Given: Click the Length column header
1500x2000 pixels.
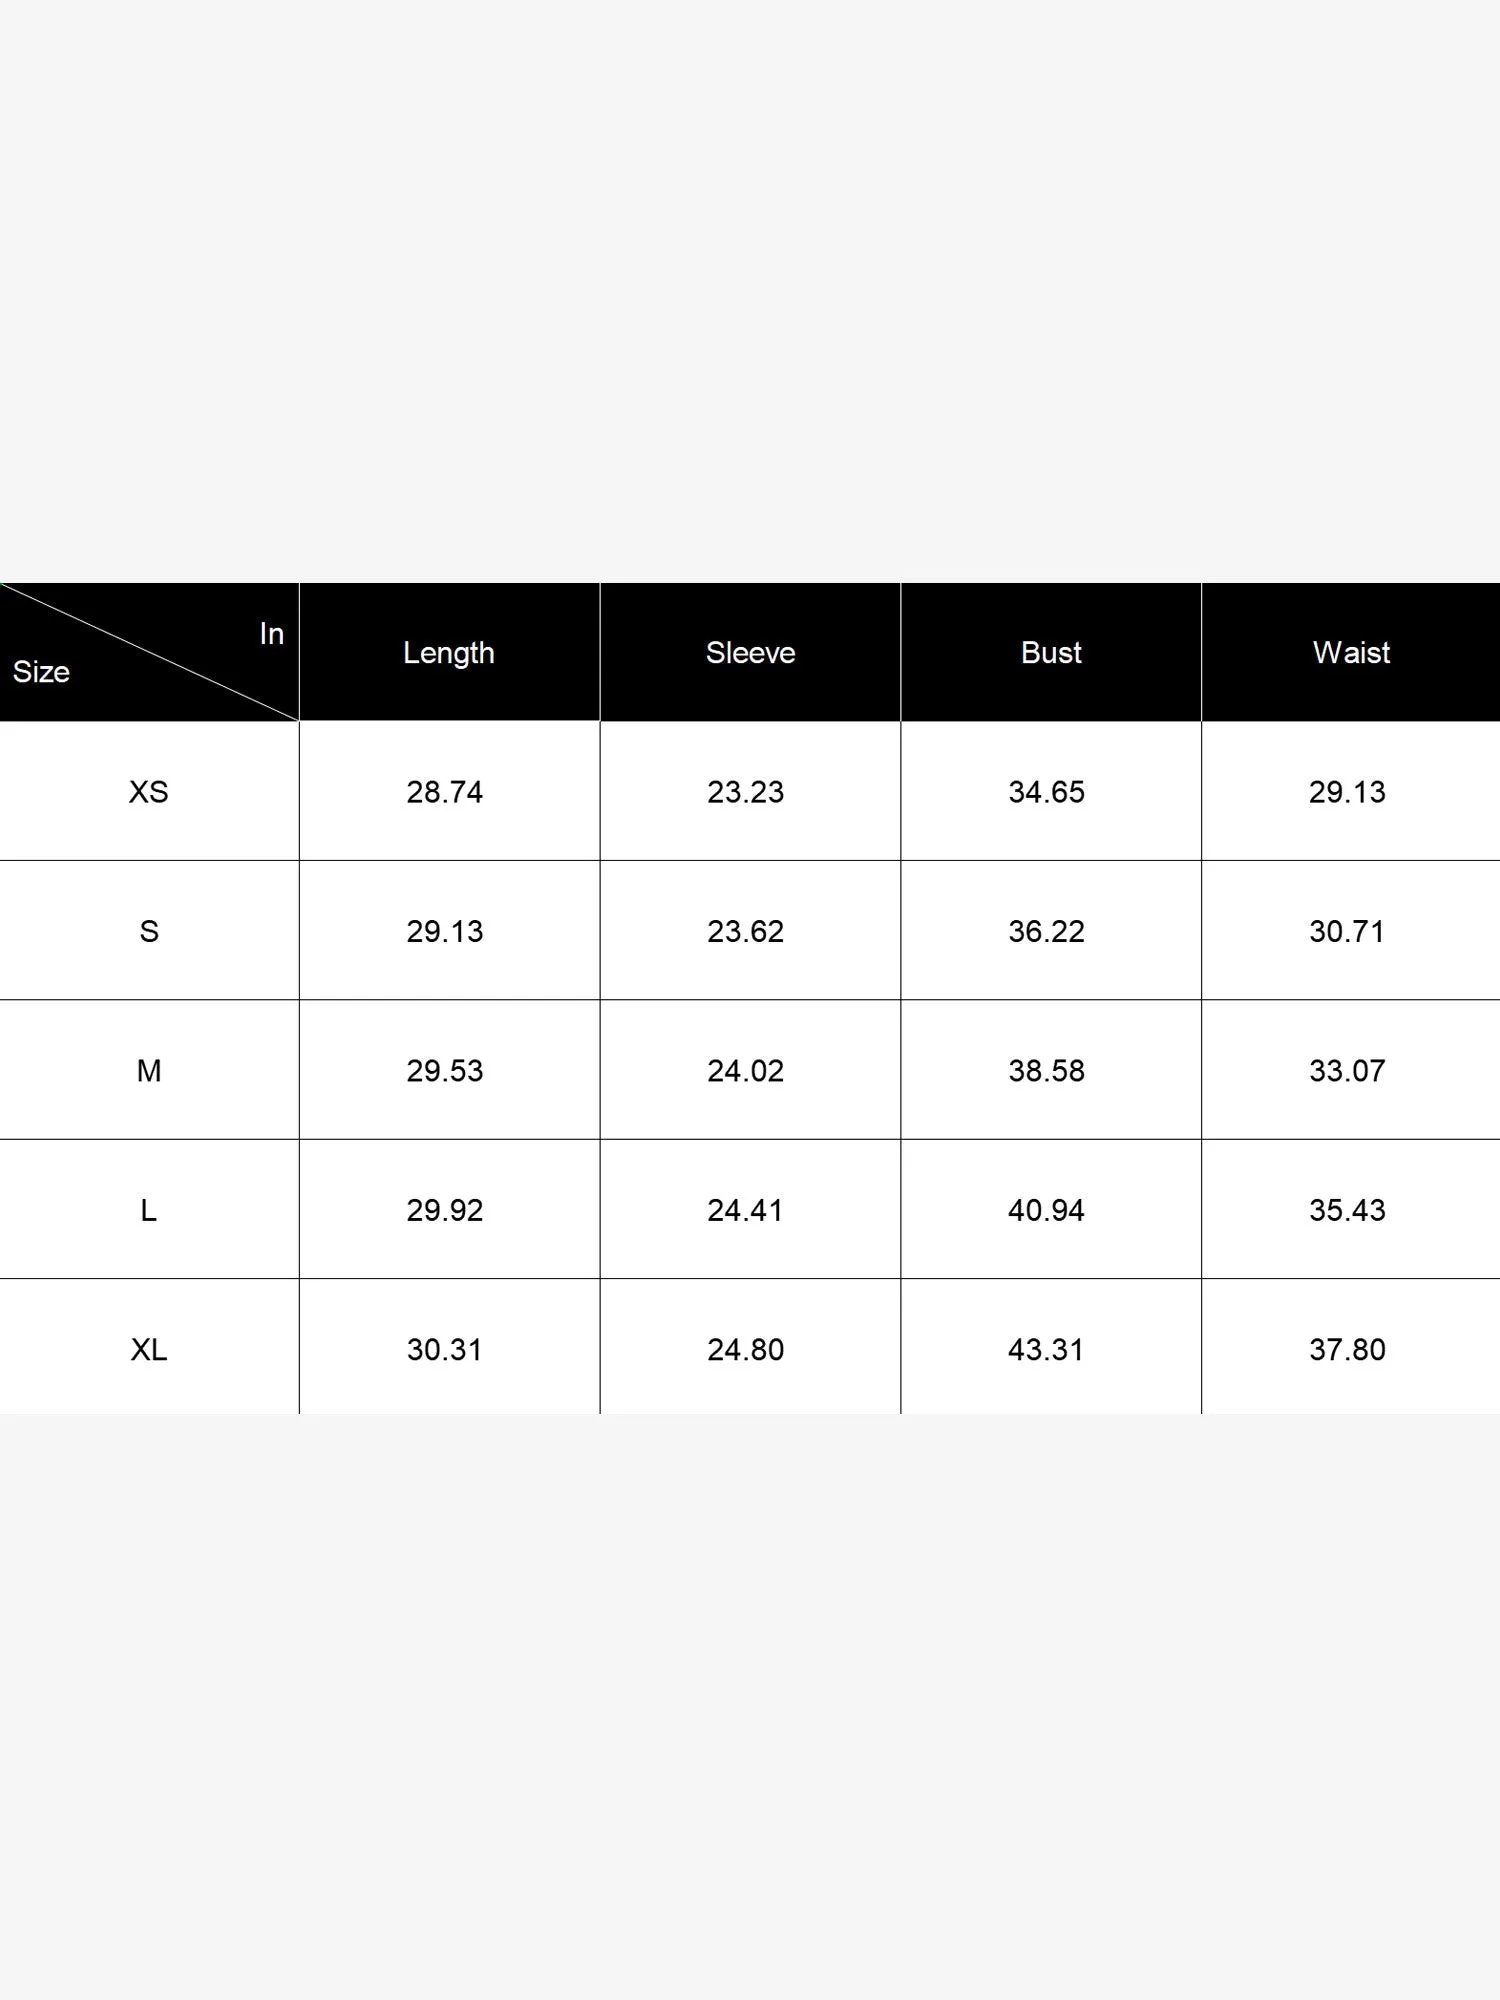Looking at the screenshot, I should 449,653.
